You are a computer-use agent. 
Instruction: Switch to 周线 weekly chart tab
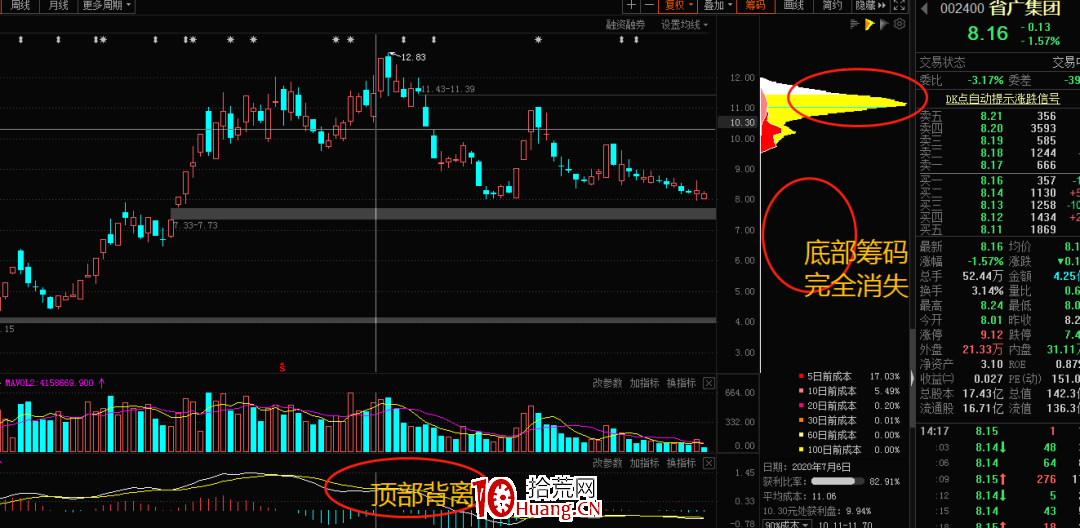20,6
